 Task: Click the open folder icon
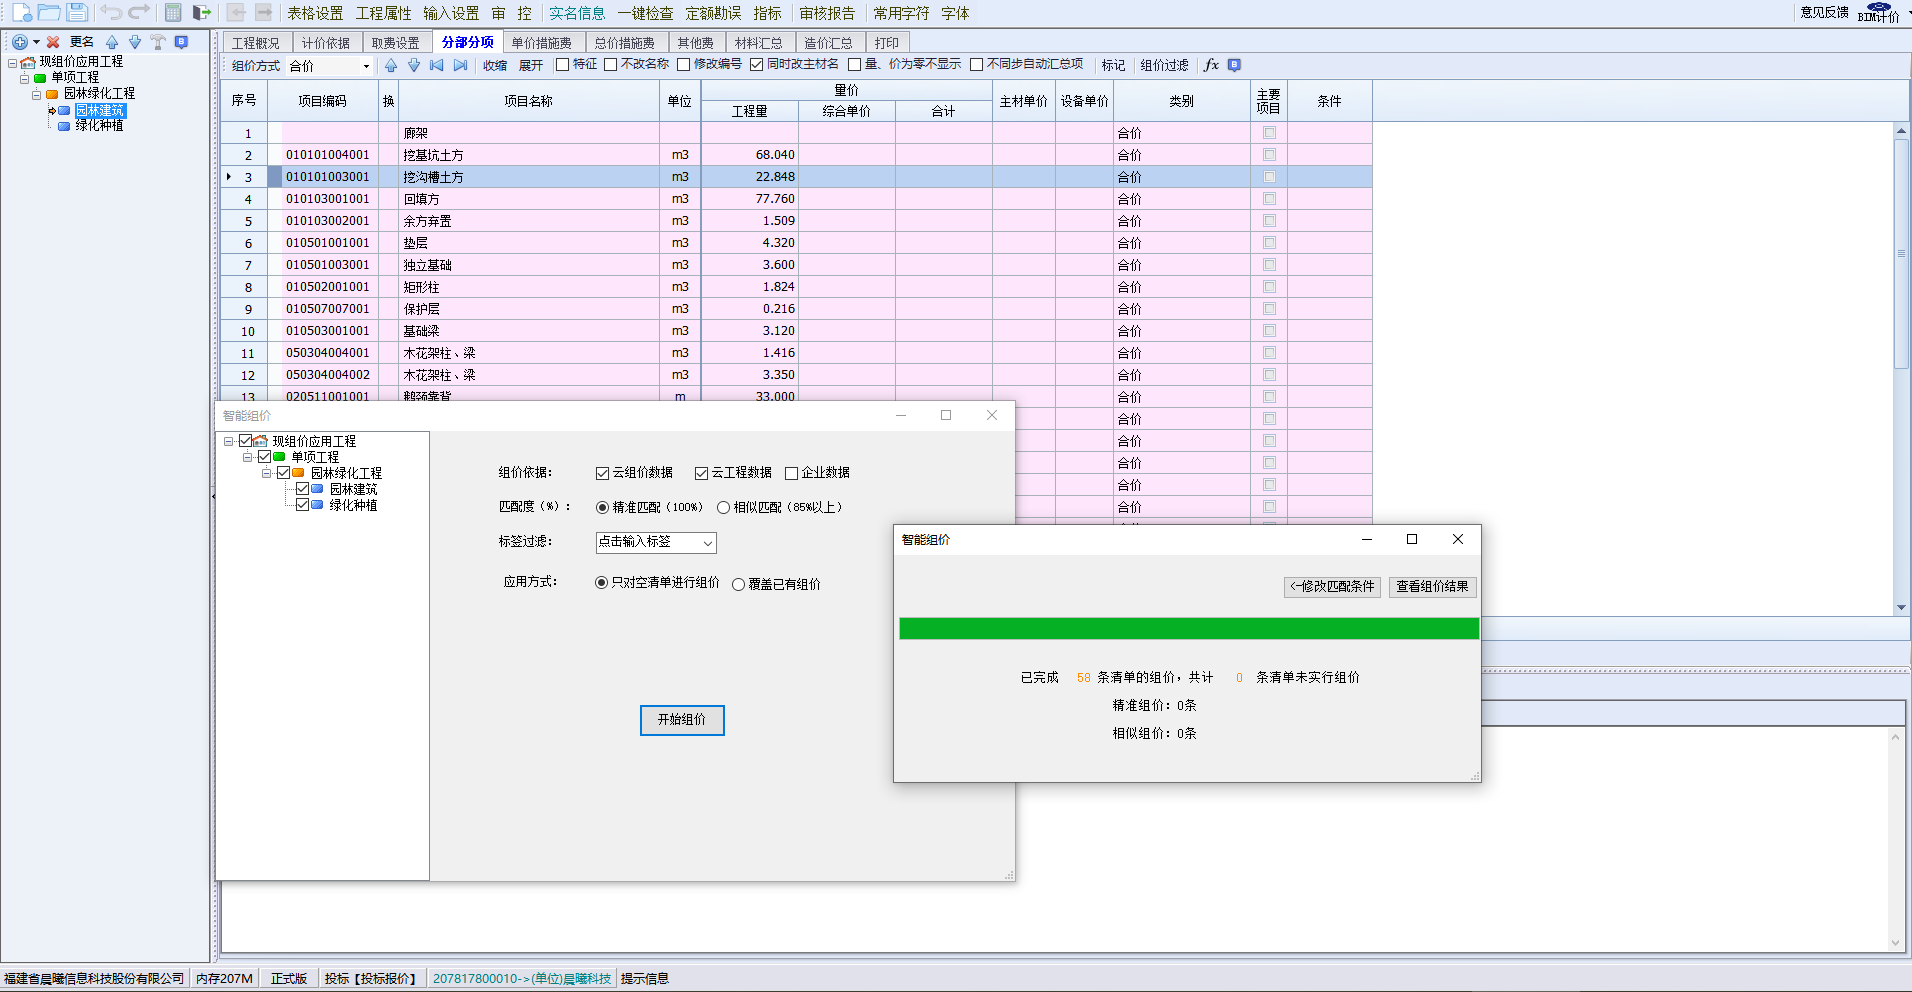pyautogui.click(x=49, y=12)
